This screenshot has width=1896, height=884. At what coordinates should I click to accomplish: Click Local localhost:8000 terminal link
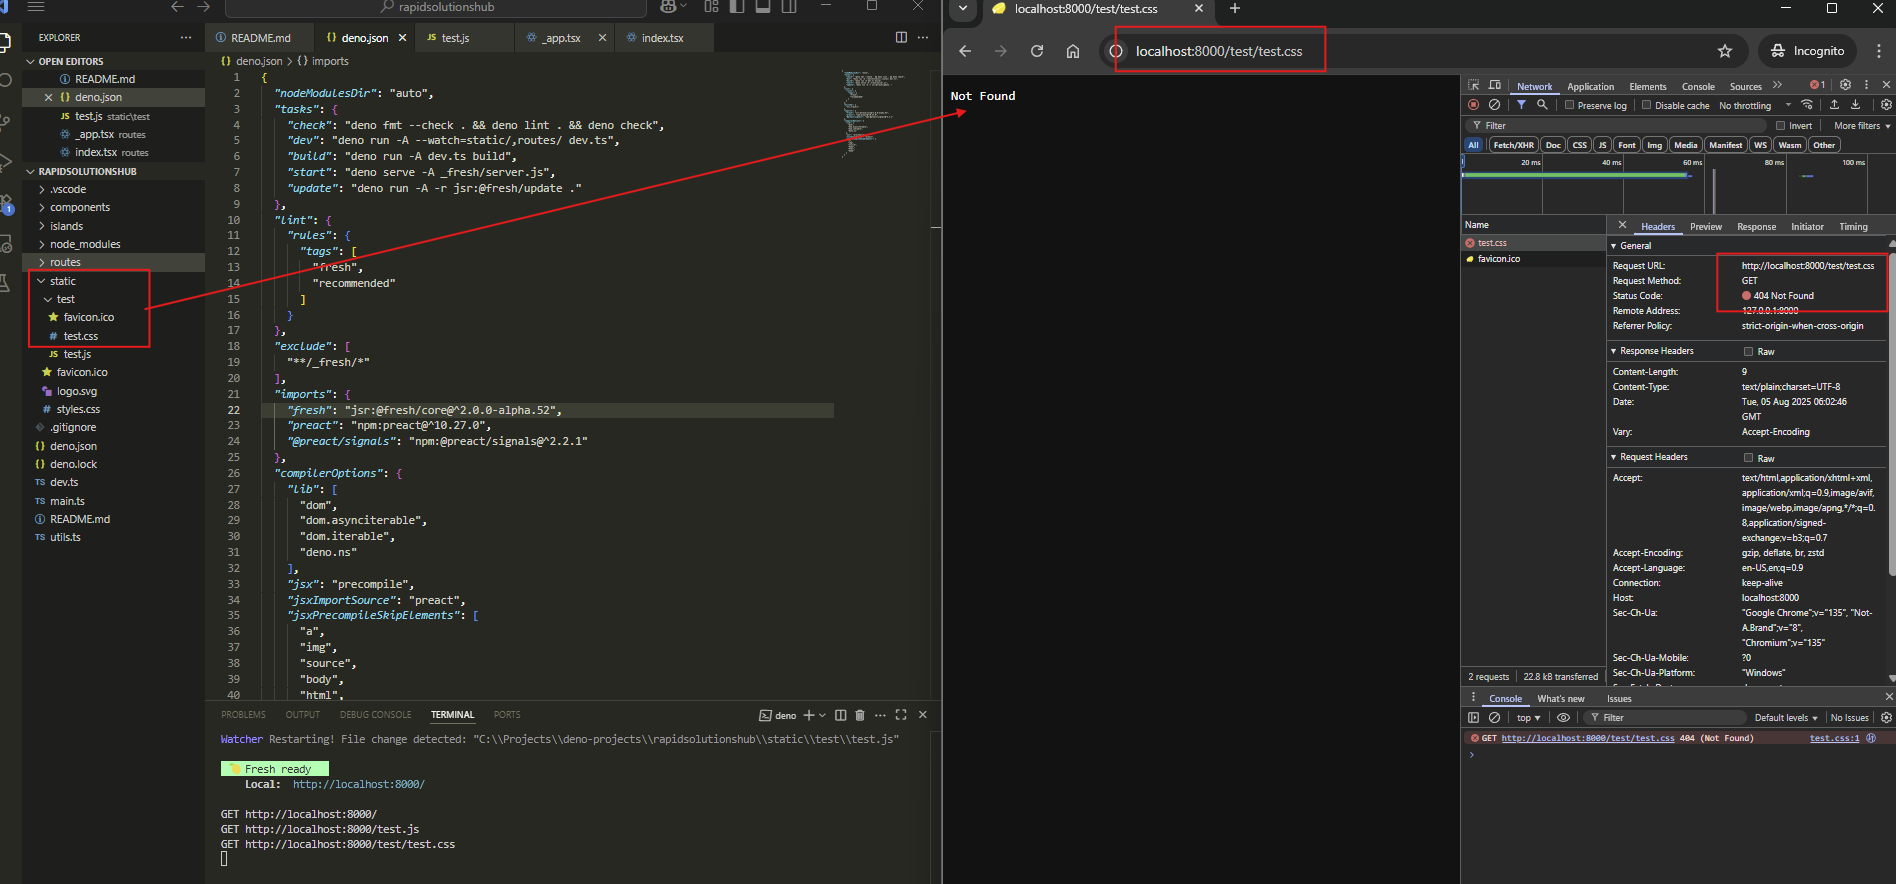pos(358,784)
